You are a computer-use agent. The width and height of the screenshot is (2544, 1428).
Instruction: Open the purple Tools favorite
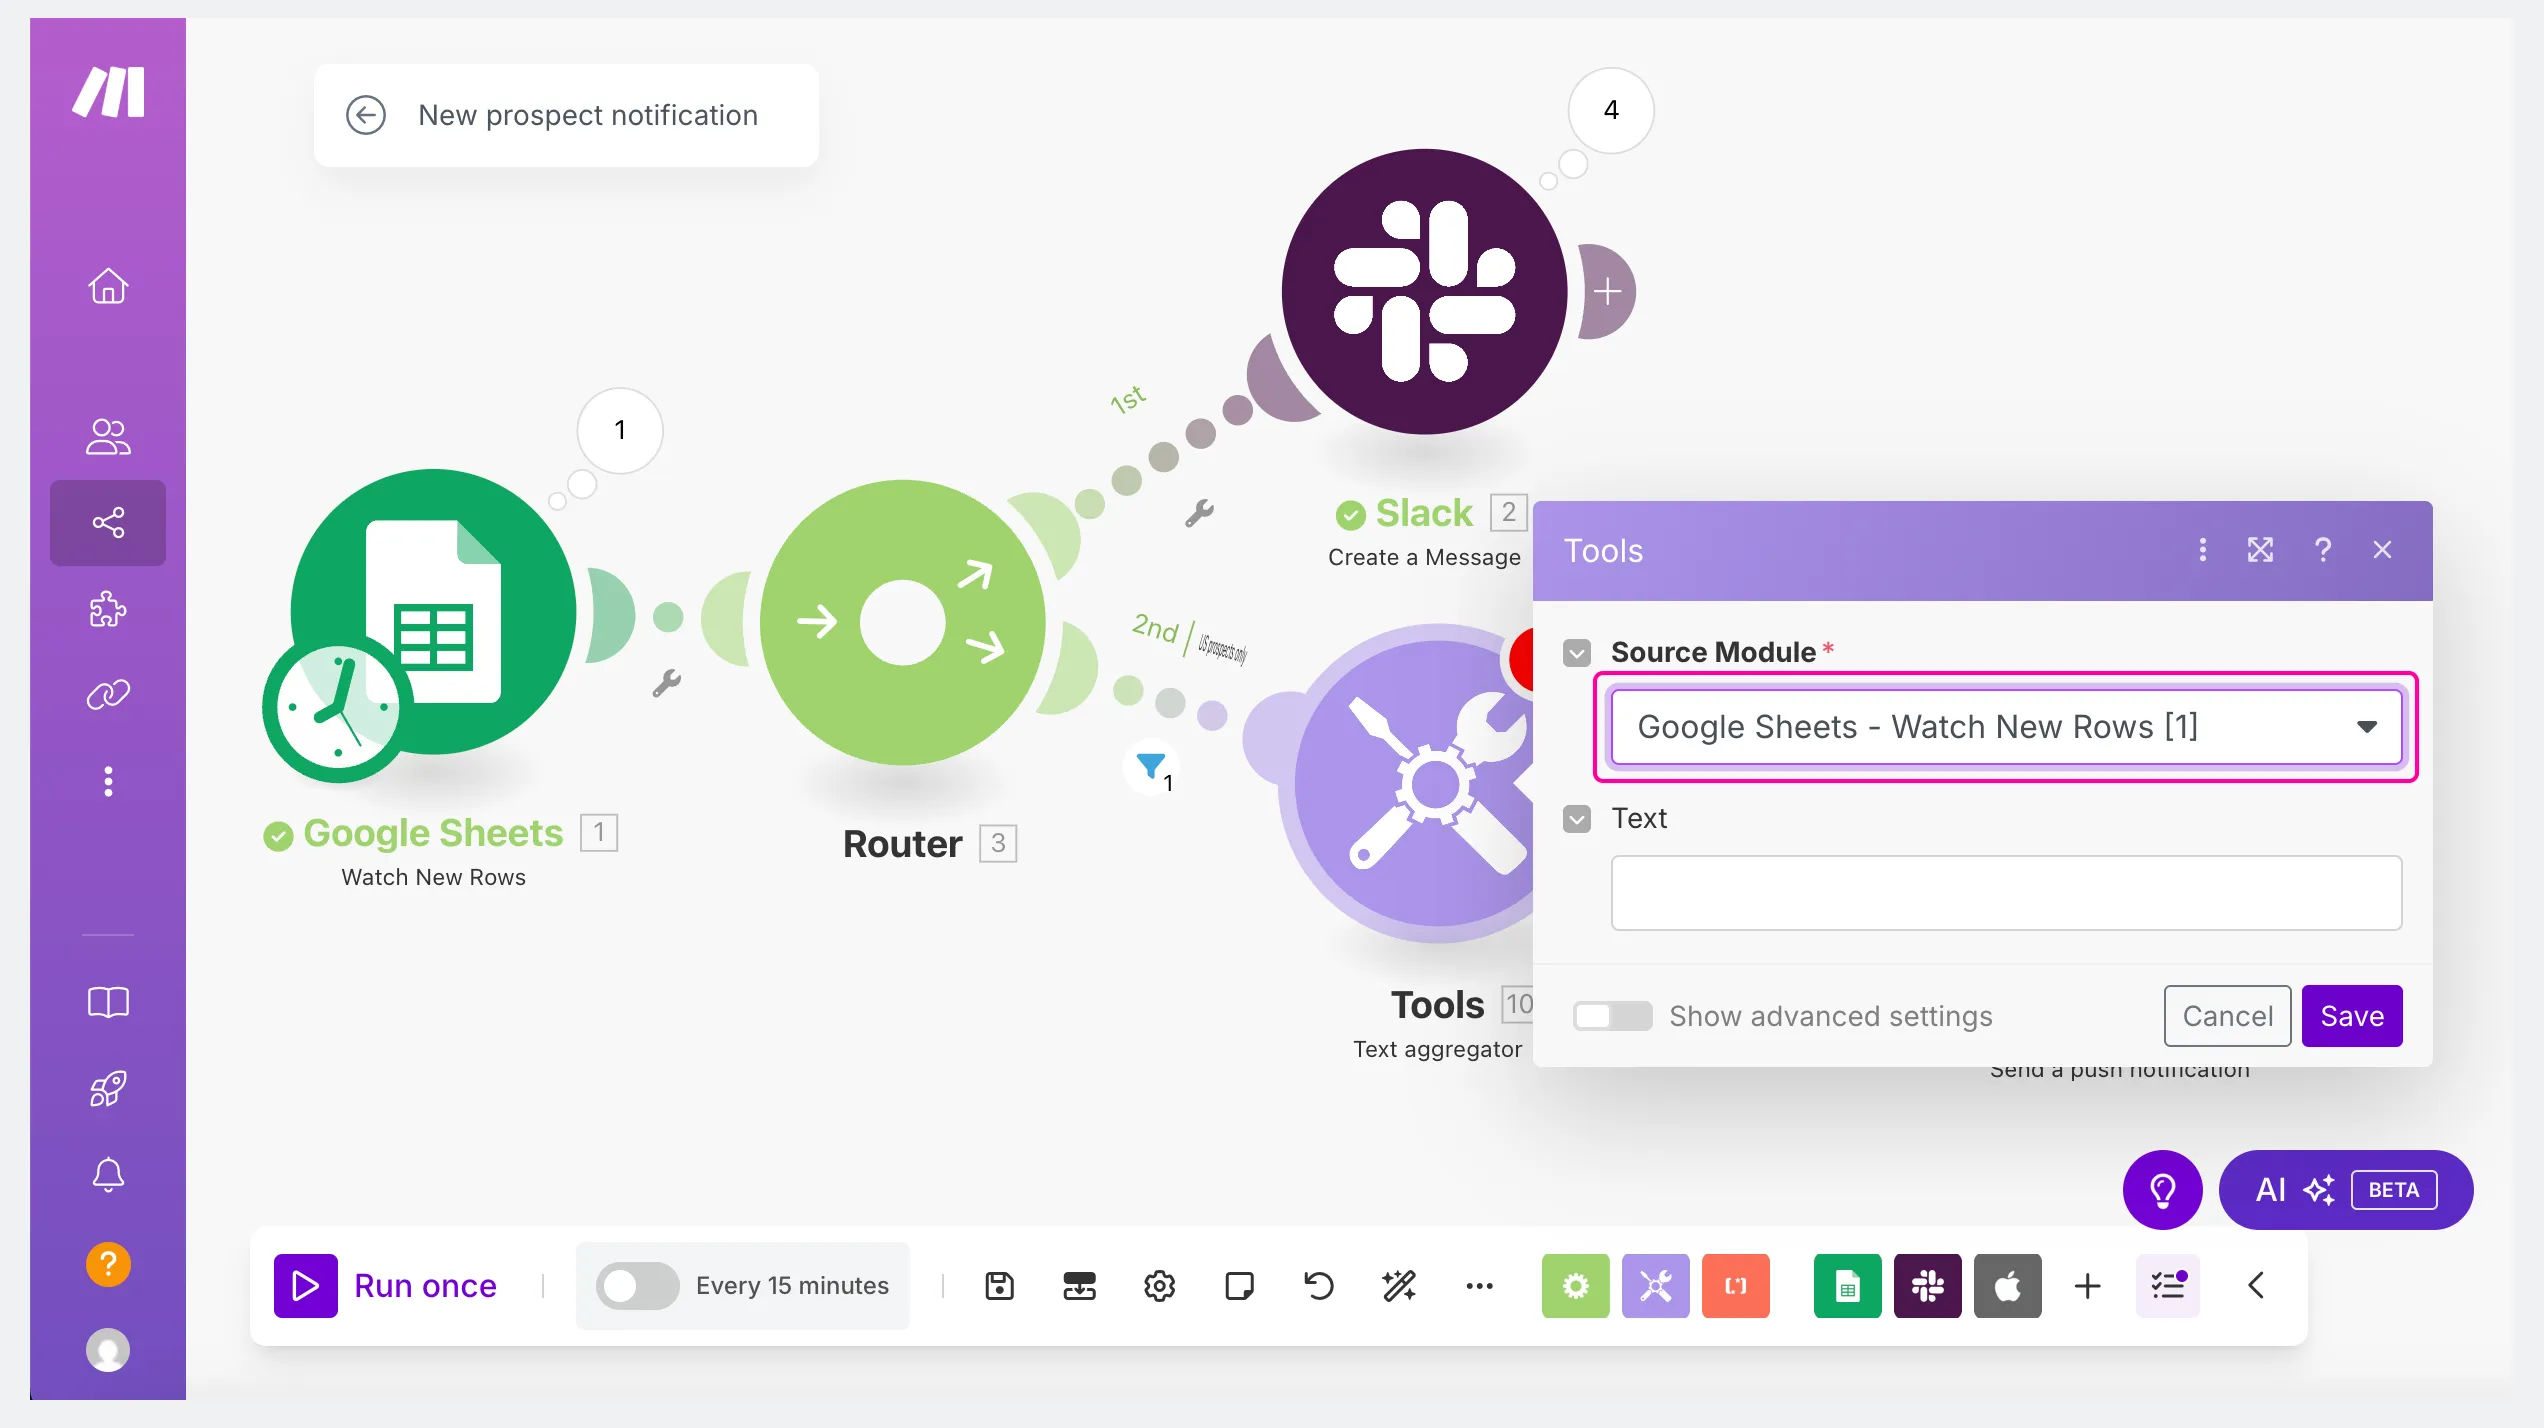(x=1655, y=1285)
